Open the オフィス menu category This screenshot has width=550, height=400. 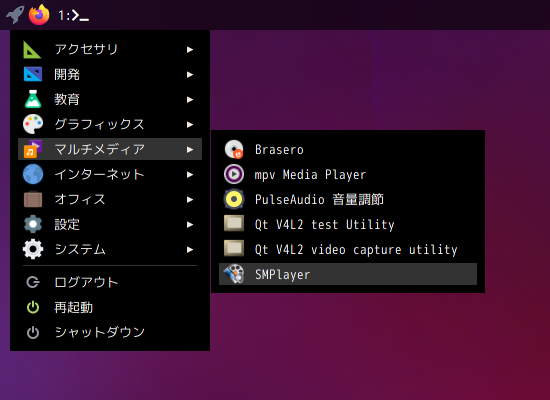[x=110, y=199]
